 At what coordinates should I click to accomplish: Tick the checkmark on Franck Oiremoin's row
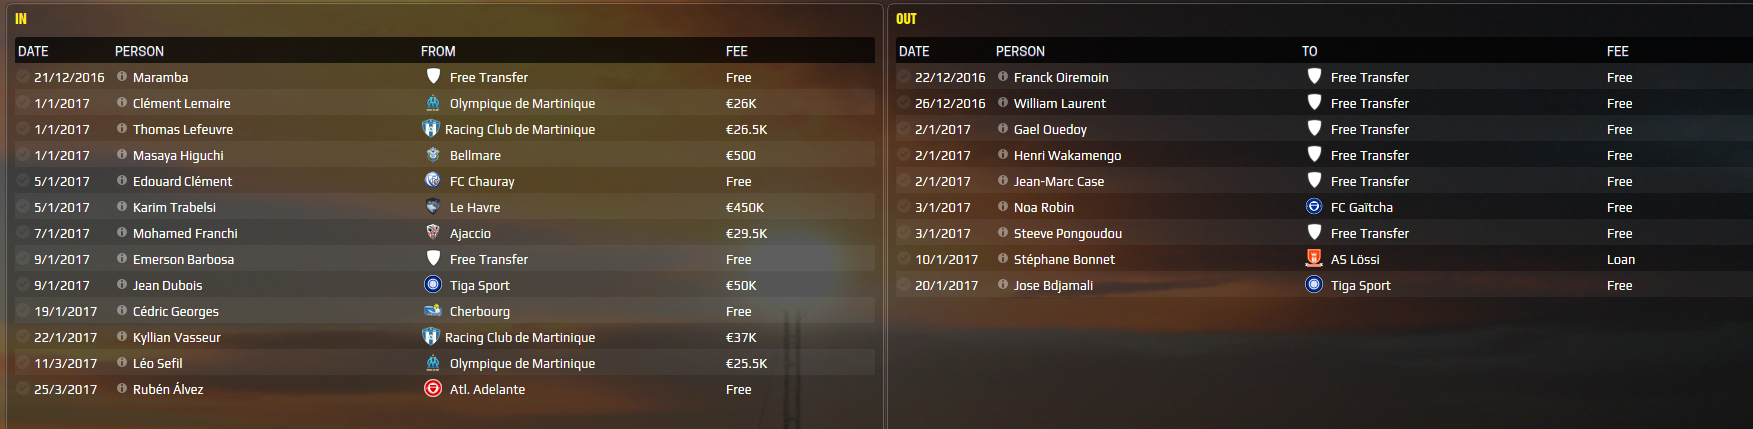[x=904, y=77]
